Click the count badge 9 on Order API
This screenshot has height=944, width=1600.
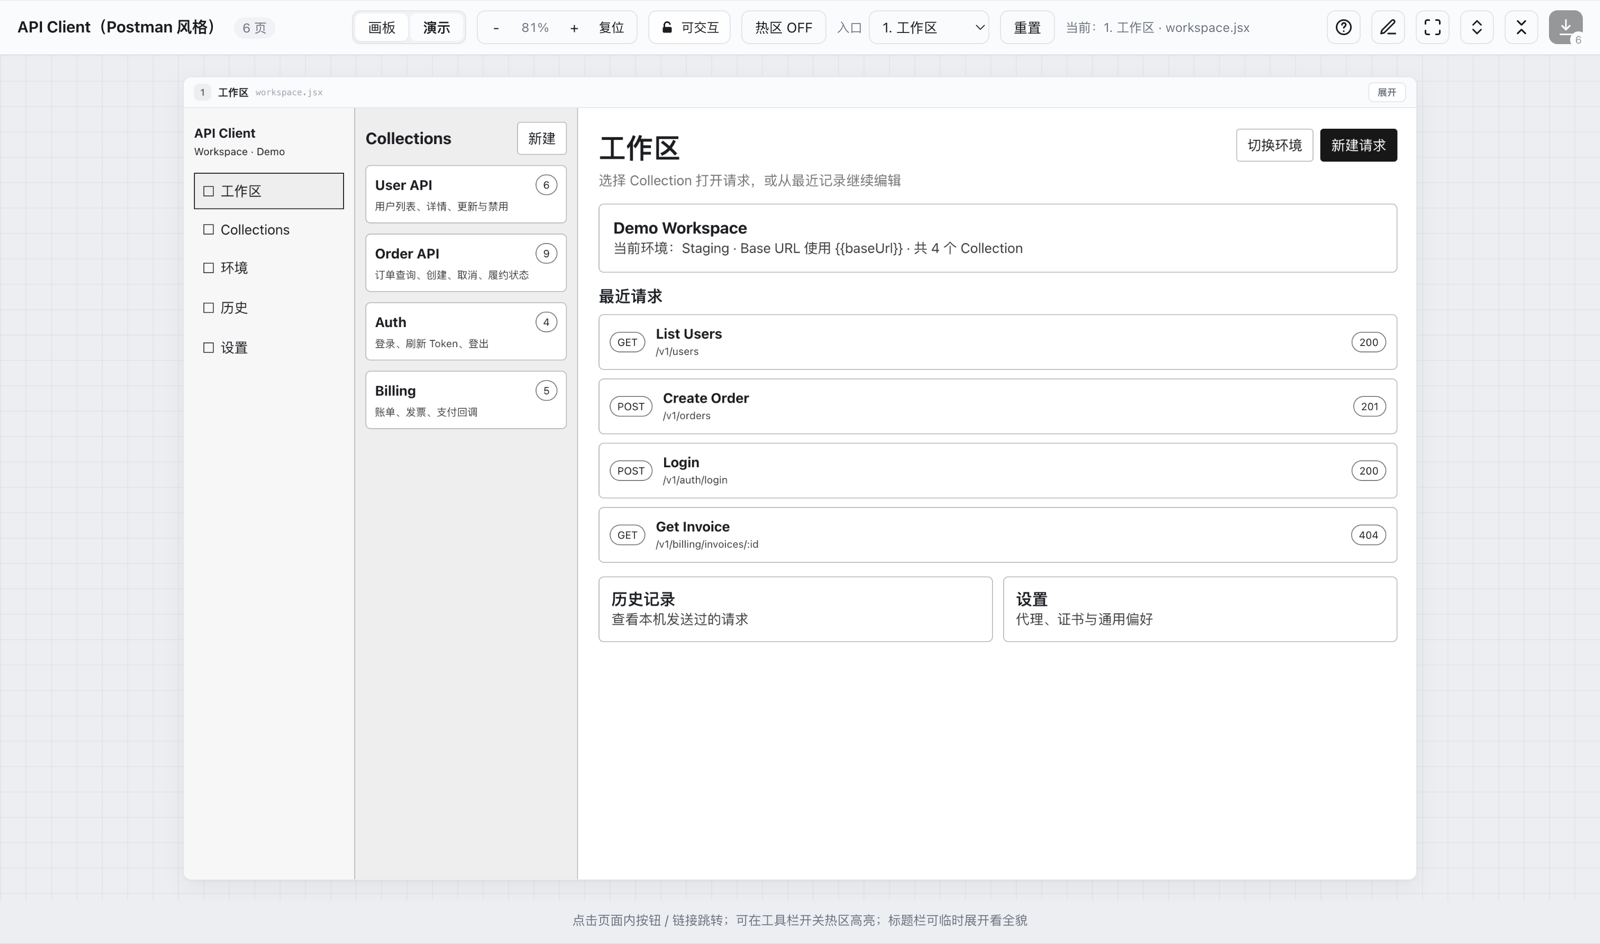[x=546, y=253]
